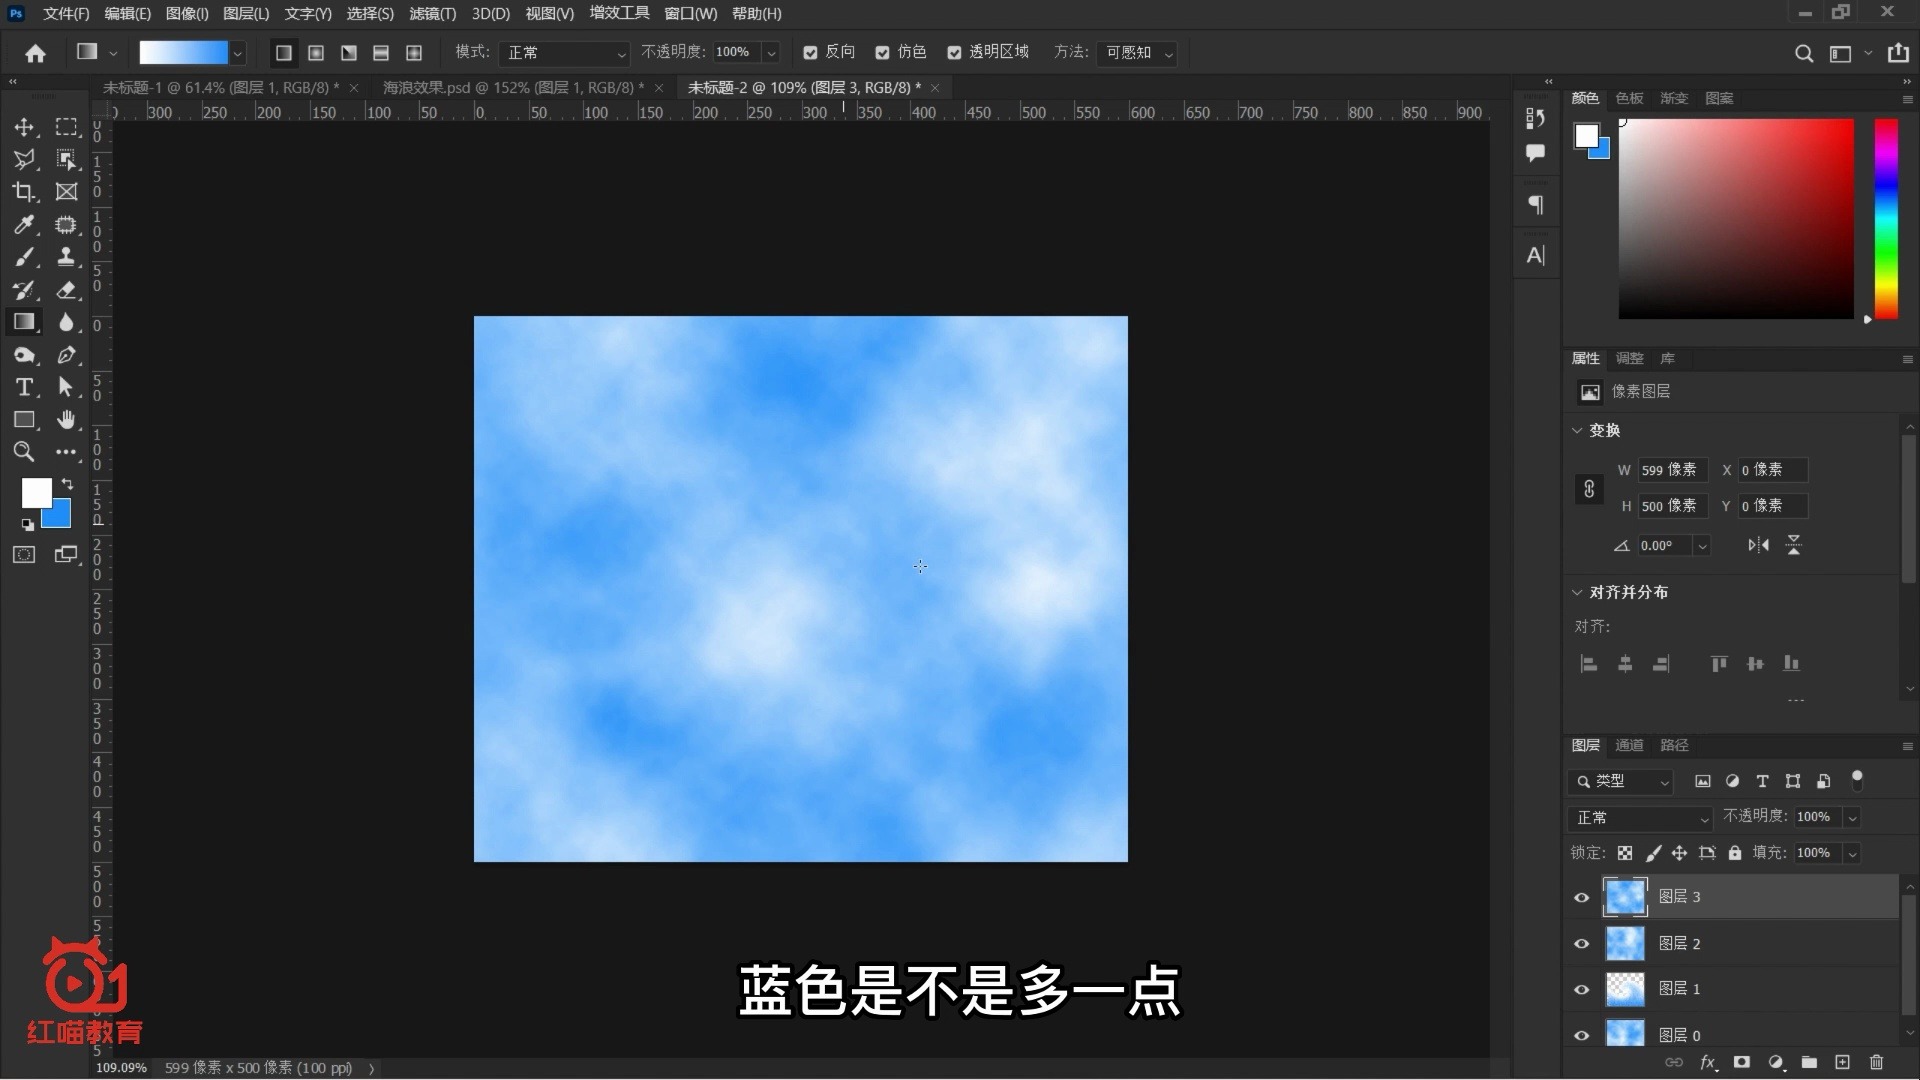Open the 方法 method dropdown

tap(1137, 53)
